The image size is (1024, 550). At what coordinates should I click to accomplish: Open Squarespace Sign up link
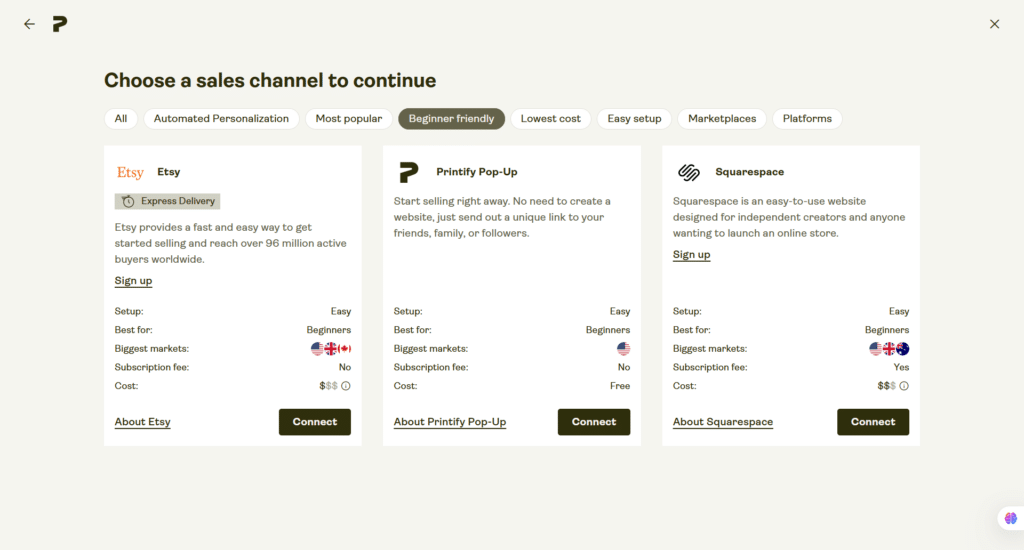coord(692,255)
